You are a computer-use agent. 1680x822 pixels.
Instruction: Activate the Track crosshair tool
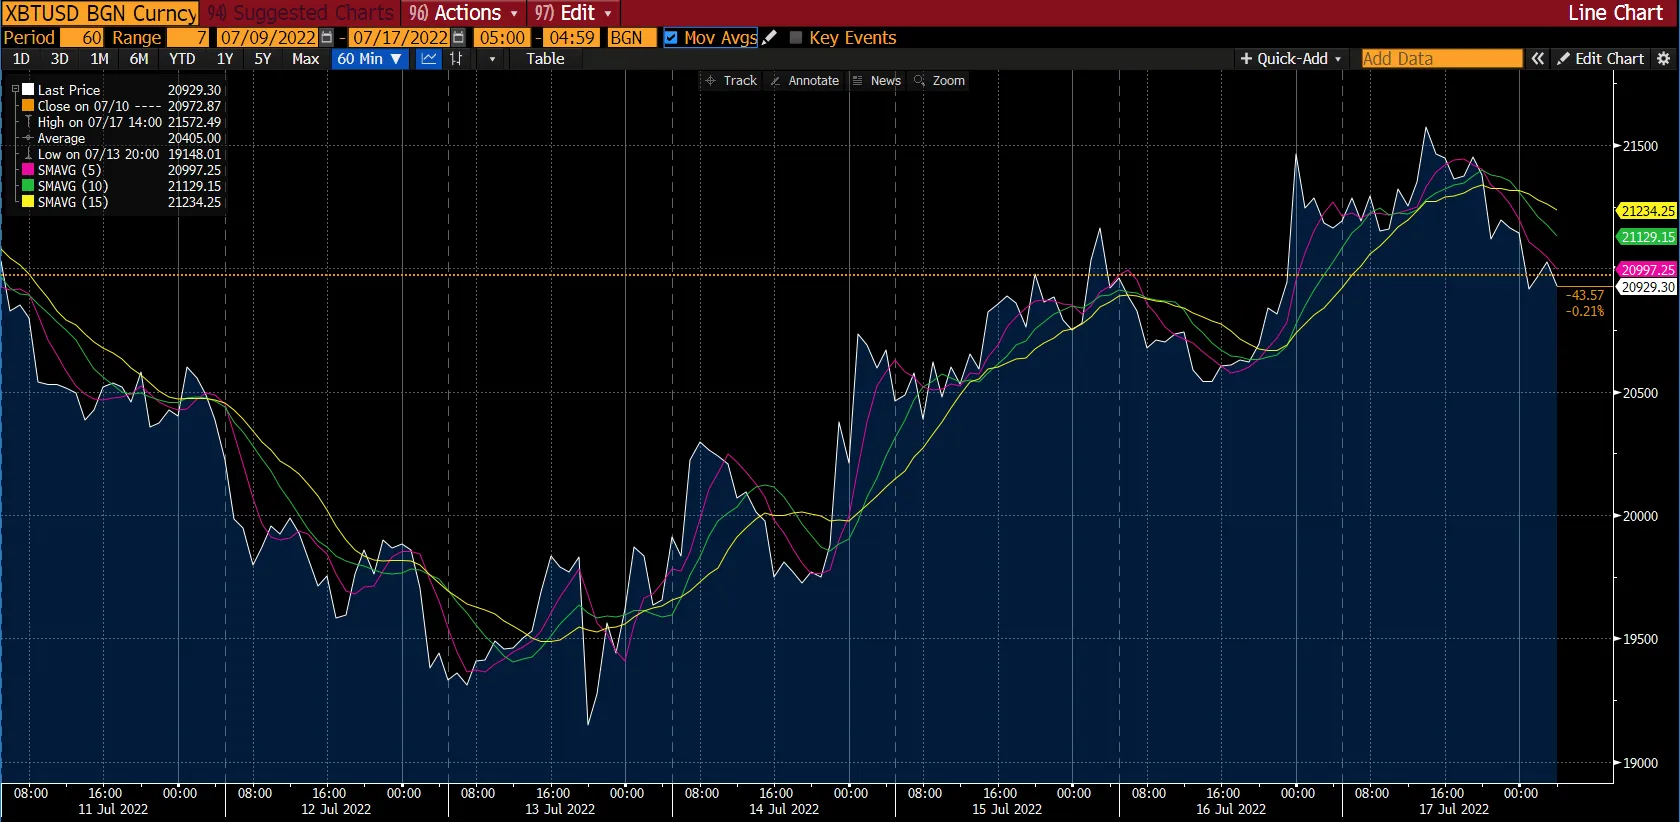(x=731, y=81)
